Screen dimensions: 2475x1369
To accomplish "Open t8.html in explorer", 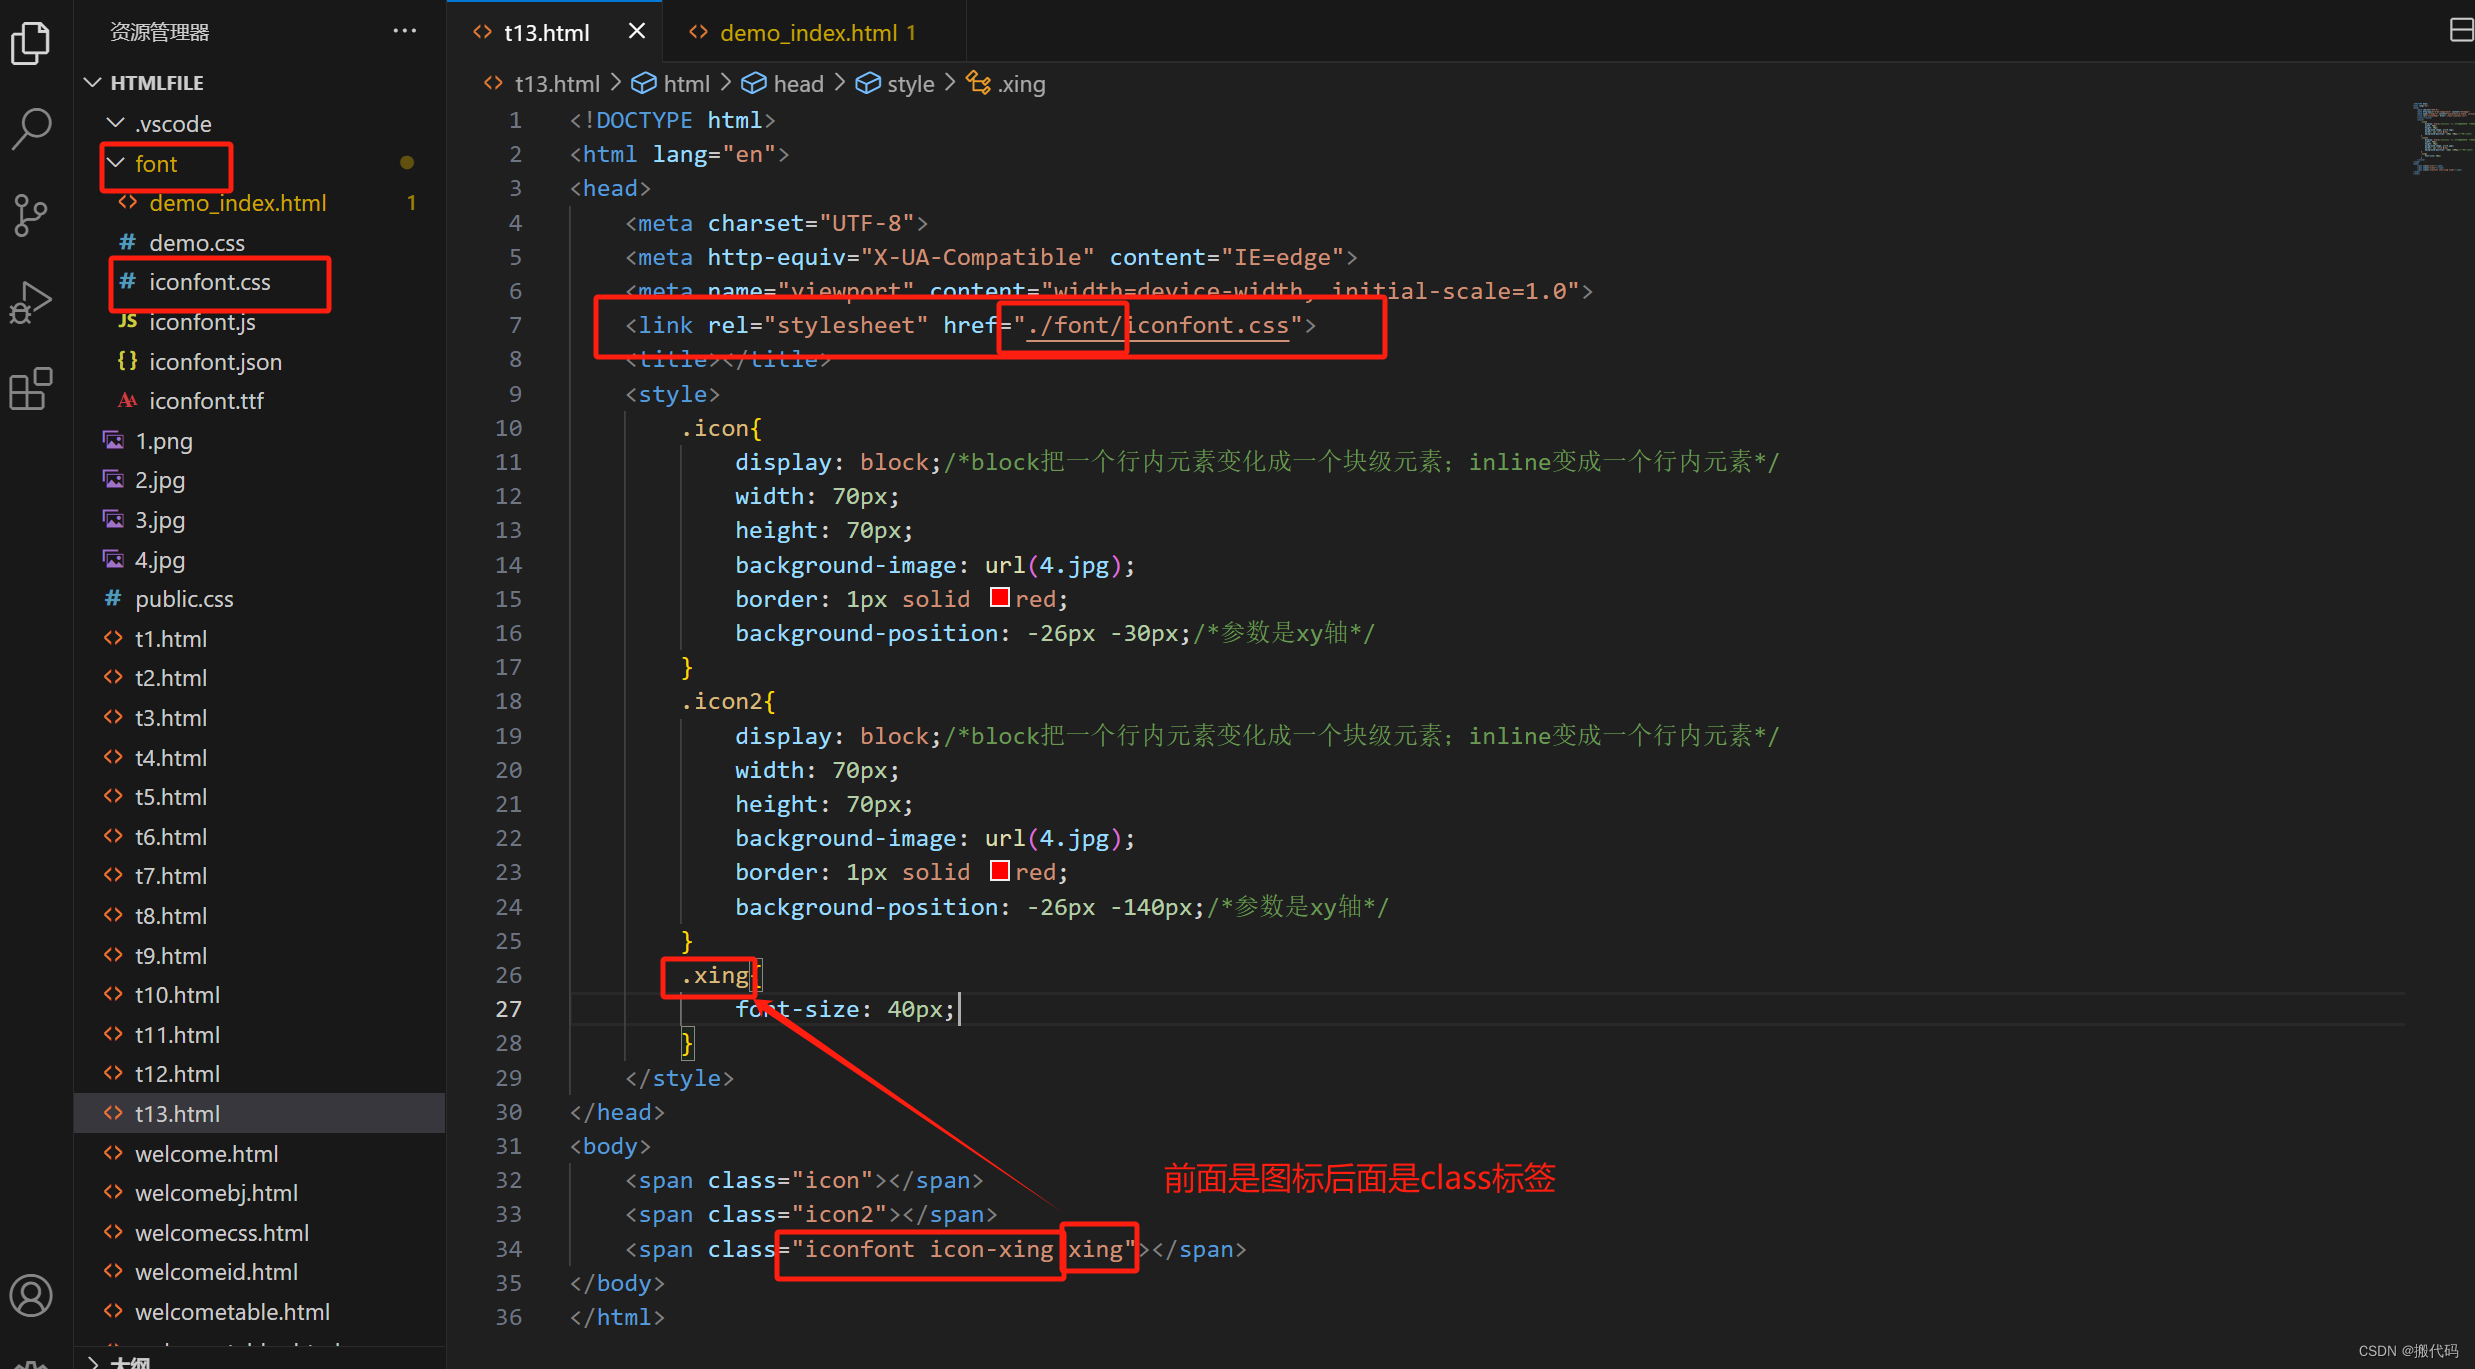I will (260, 916).
